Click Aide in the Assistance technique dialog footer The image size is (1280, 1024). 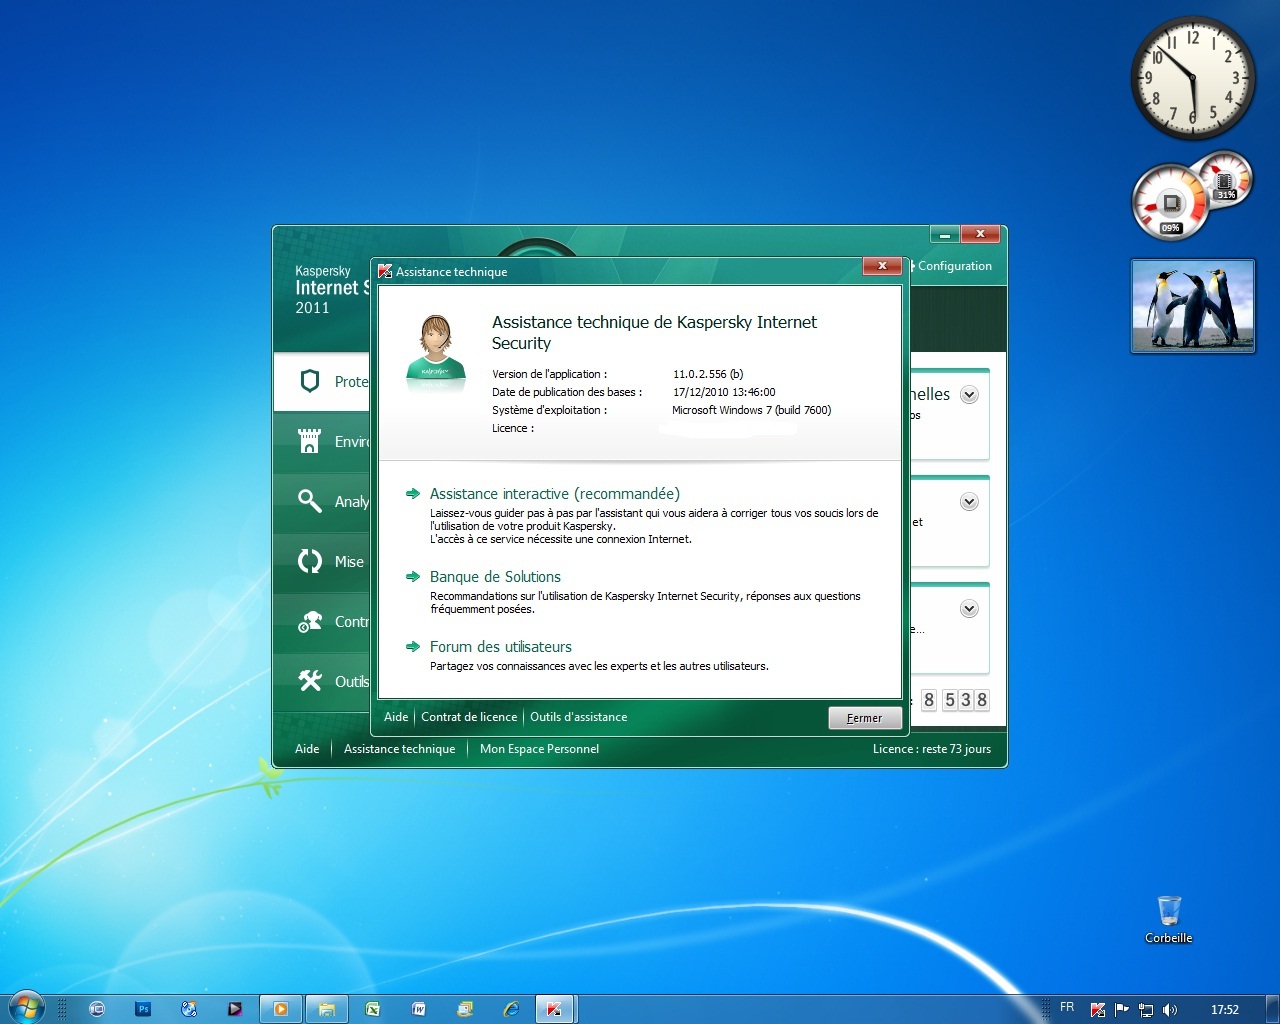coord(396,717)
